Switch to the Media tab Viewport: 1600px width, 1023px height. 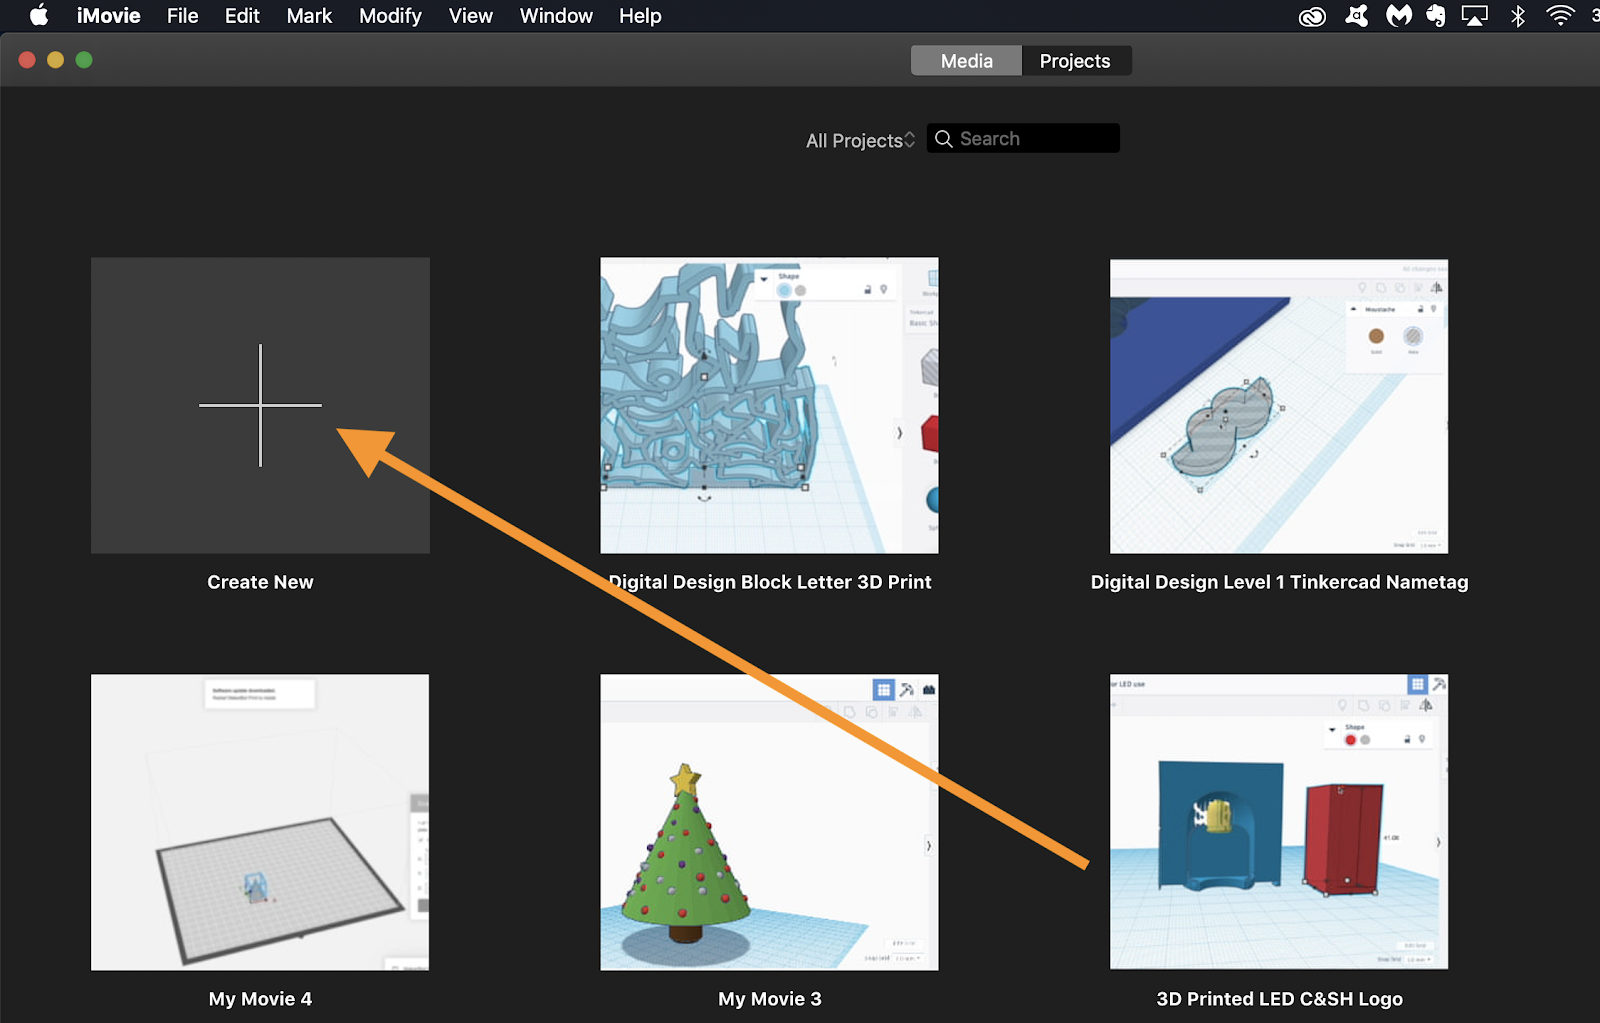(x=966, y=61)
